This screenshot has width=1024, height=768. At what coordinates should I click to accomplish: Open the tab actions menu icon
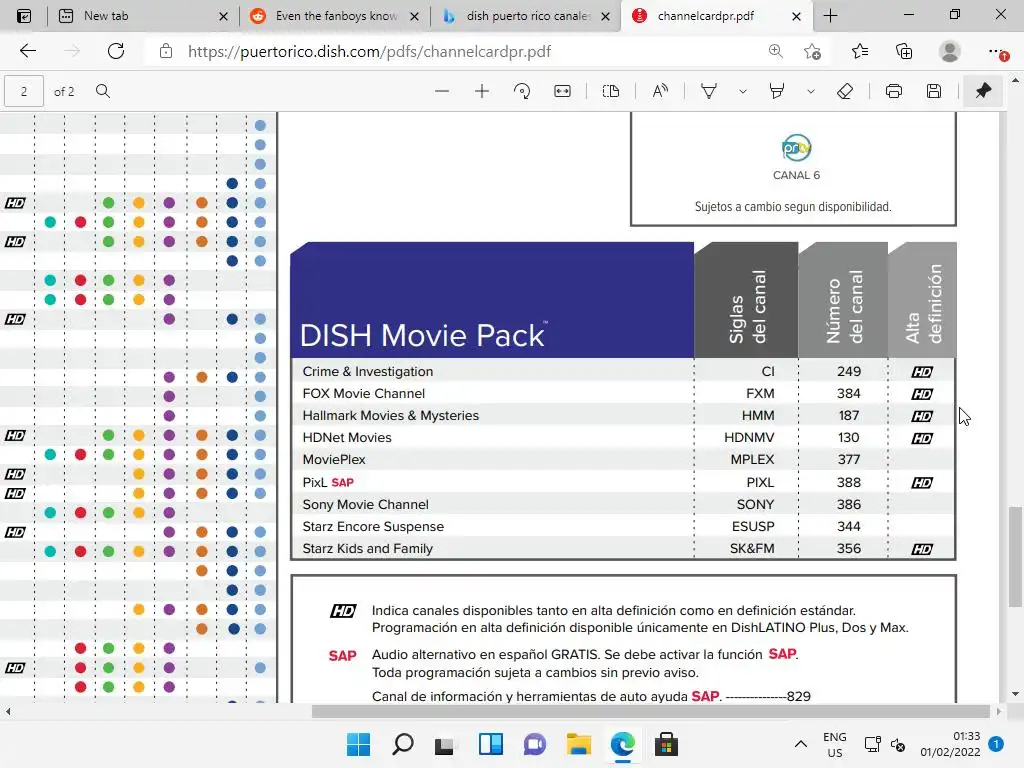coord(24,16)
